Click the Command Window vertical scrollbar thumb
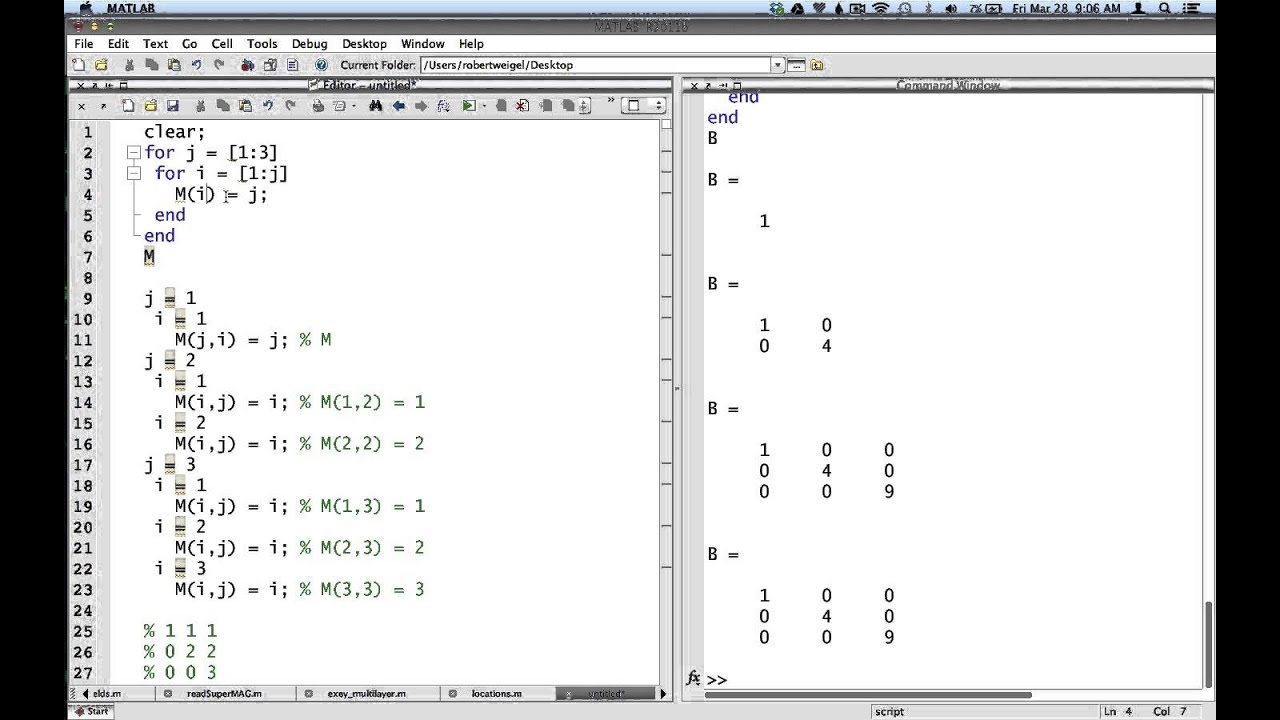Image resolution: width=1280 pixels, height=720 pixels. pyautogui.click(x=1208, y=644)
